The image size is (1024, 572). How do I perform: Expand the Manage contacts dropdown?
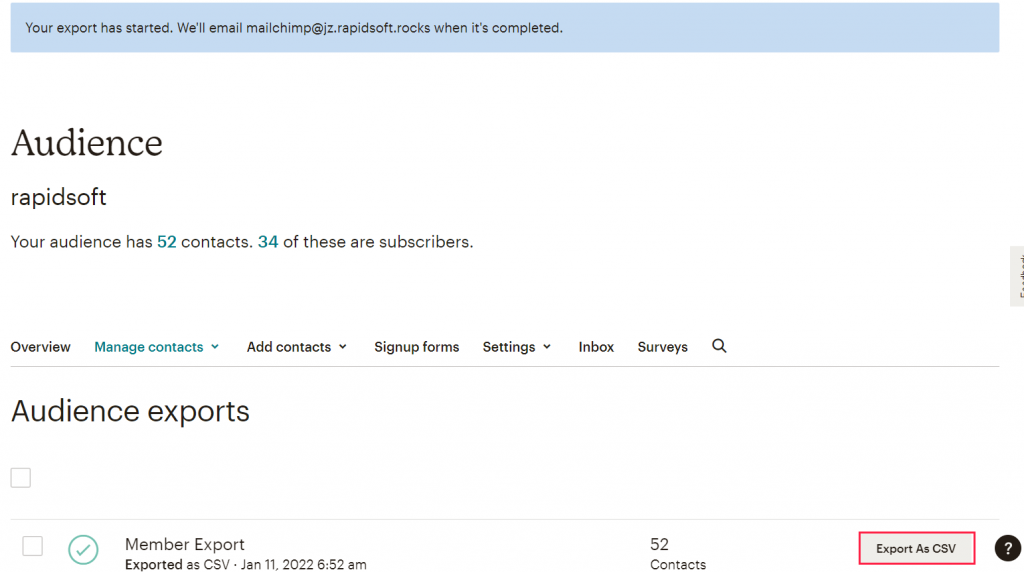[x=157, y=347]
